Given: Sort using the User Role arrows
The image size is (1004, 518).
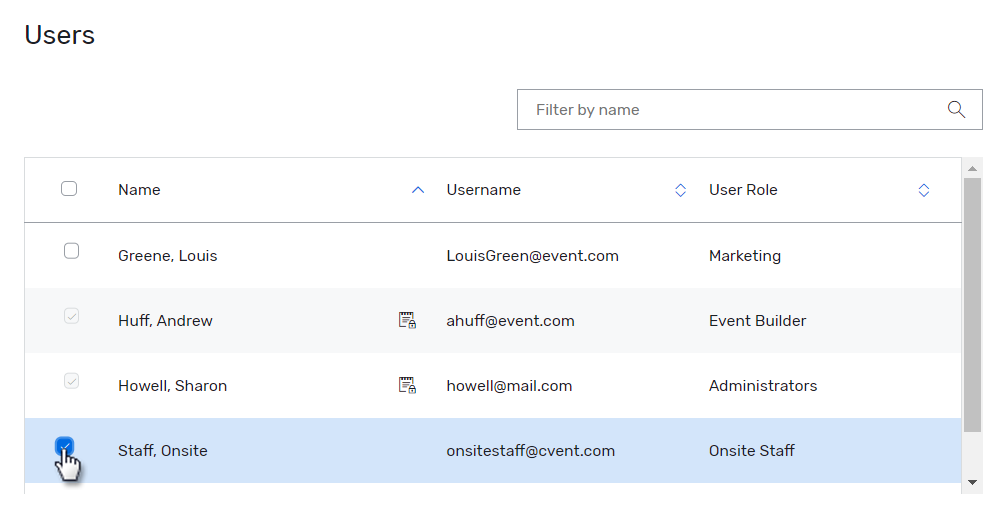Looking at the screenshot, I should [x=923, y=190].
